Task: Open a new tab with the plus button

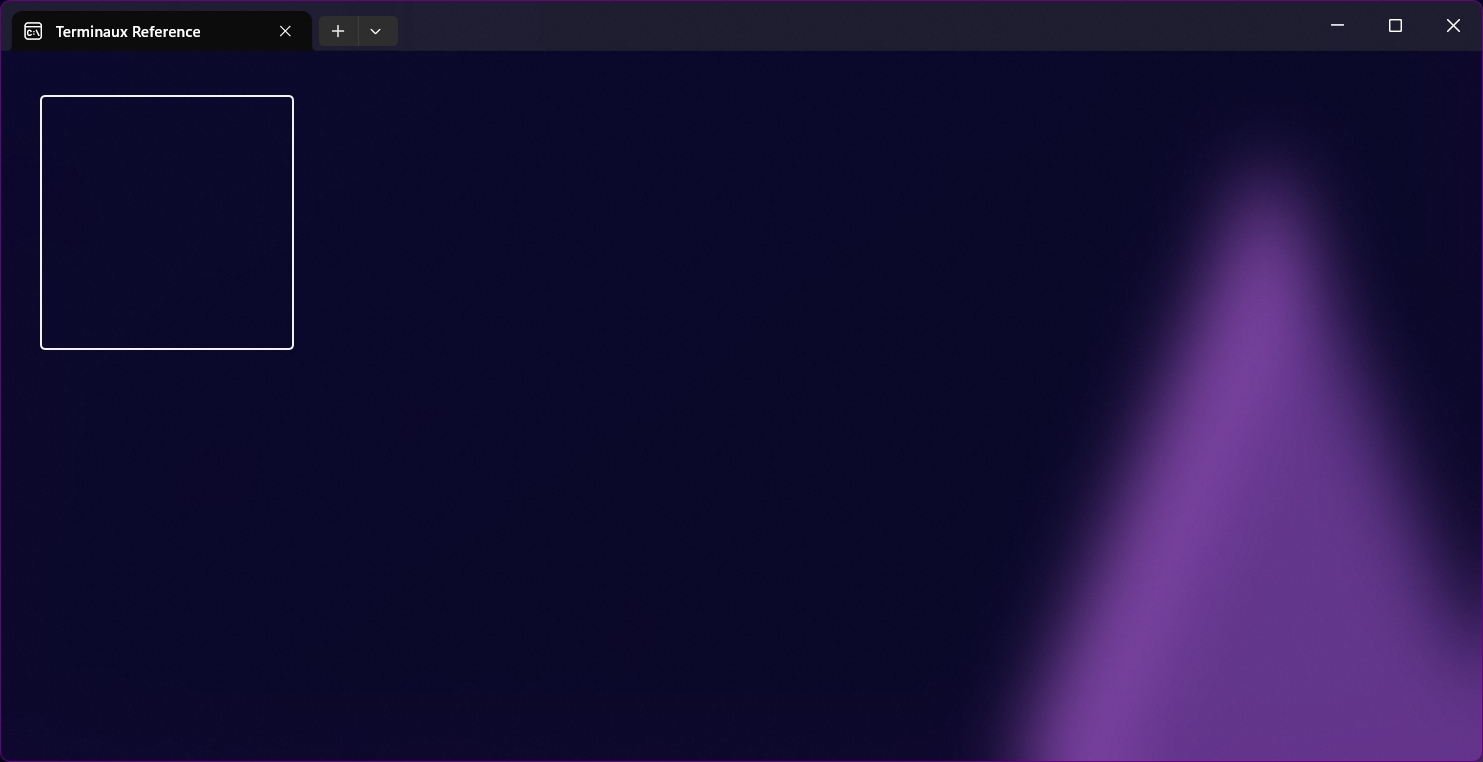Action: (338, 31)
